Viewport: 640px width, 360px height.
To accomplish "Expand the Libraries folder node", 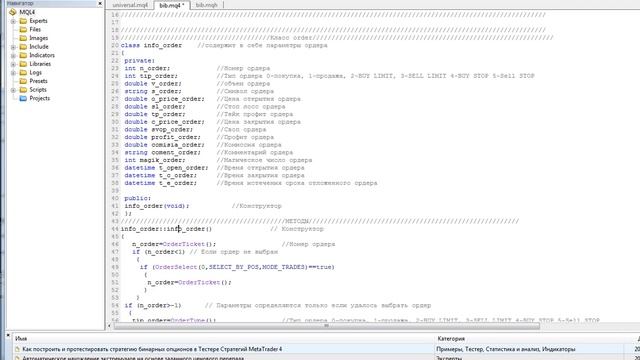I will click(13, 64).
